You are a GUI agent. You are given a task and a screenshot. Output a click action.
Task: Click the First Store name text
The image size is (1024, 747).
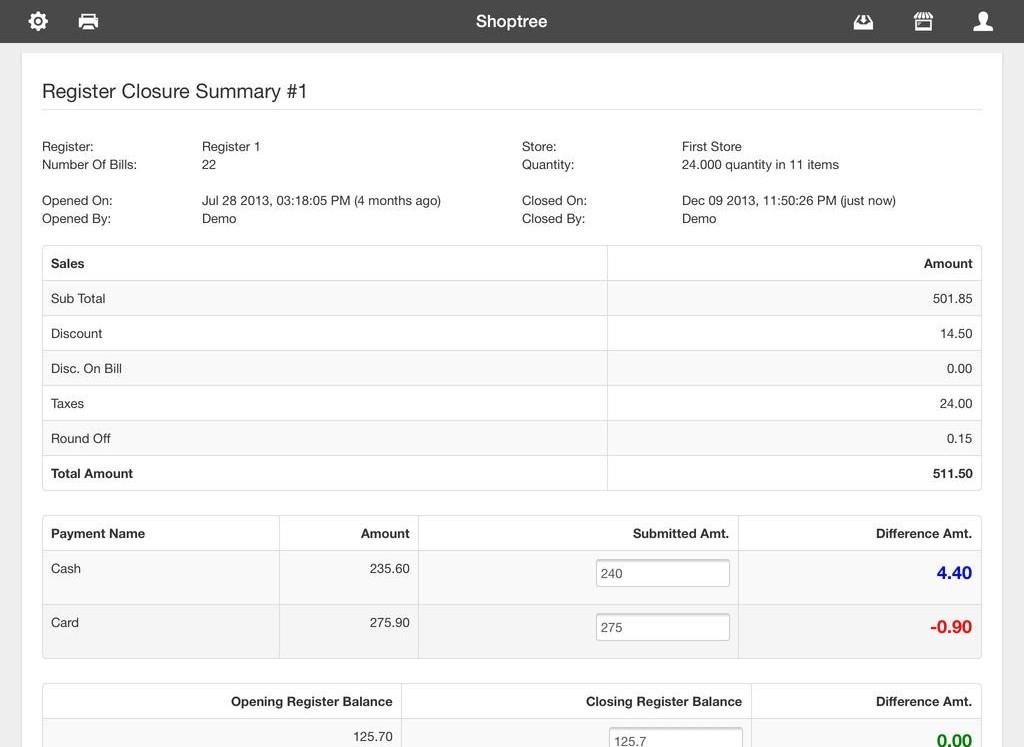click(x=711, y=146)
